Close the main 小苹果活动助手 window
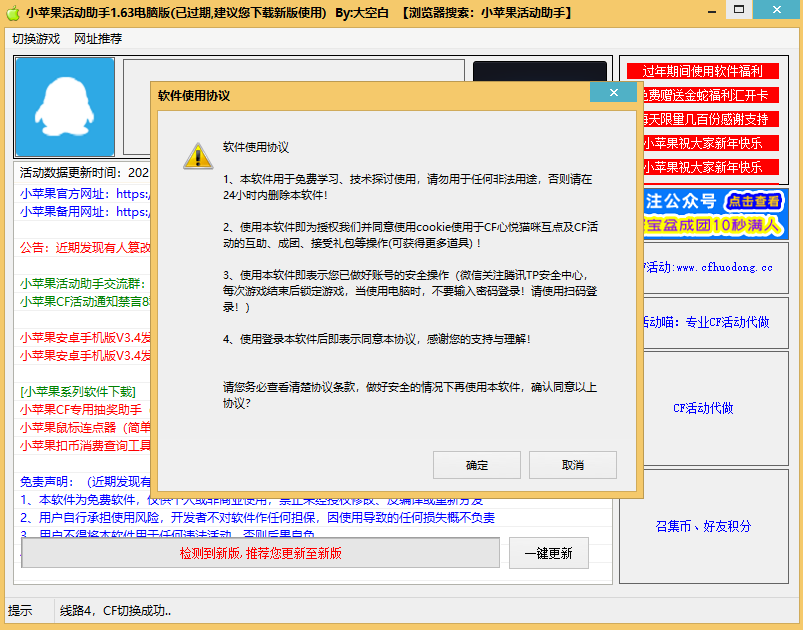803x630 pixels. (x=777, y=10)
